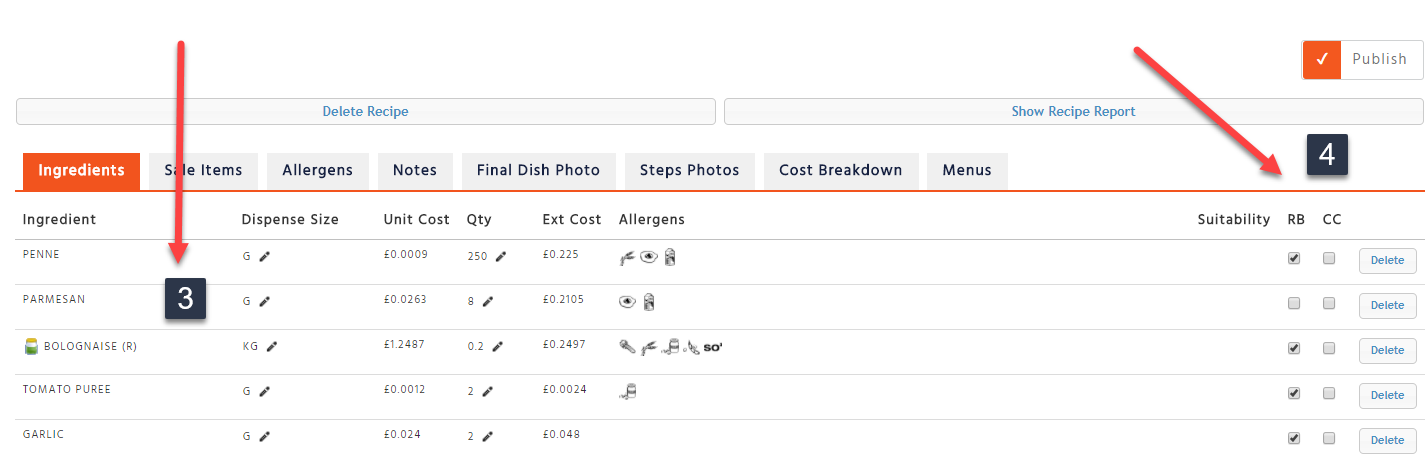This screenshot has height=454, width=1427.
Task: Tick CC checkbox for GARLIC
Action: coord(1329,438)
